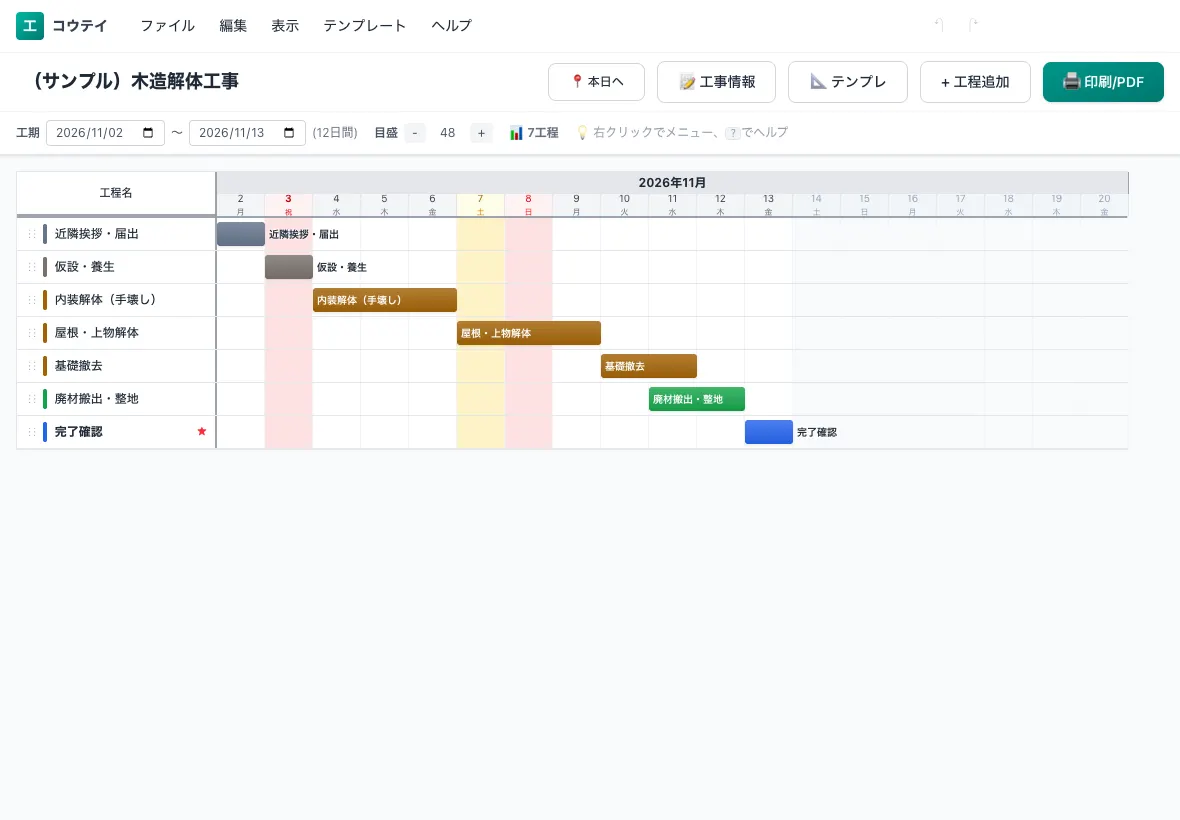Click Saturday date 7 in calendar header

point(480,205)
